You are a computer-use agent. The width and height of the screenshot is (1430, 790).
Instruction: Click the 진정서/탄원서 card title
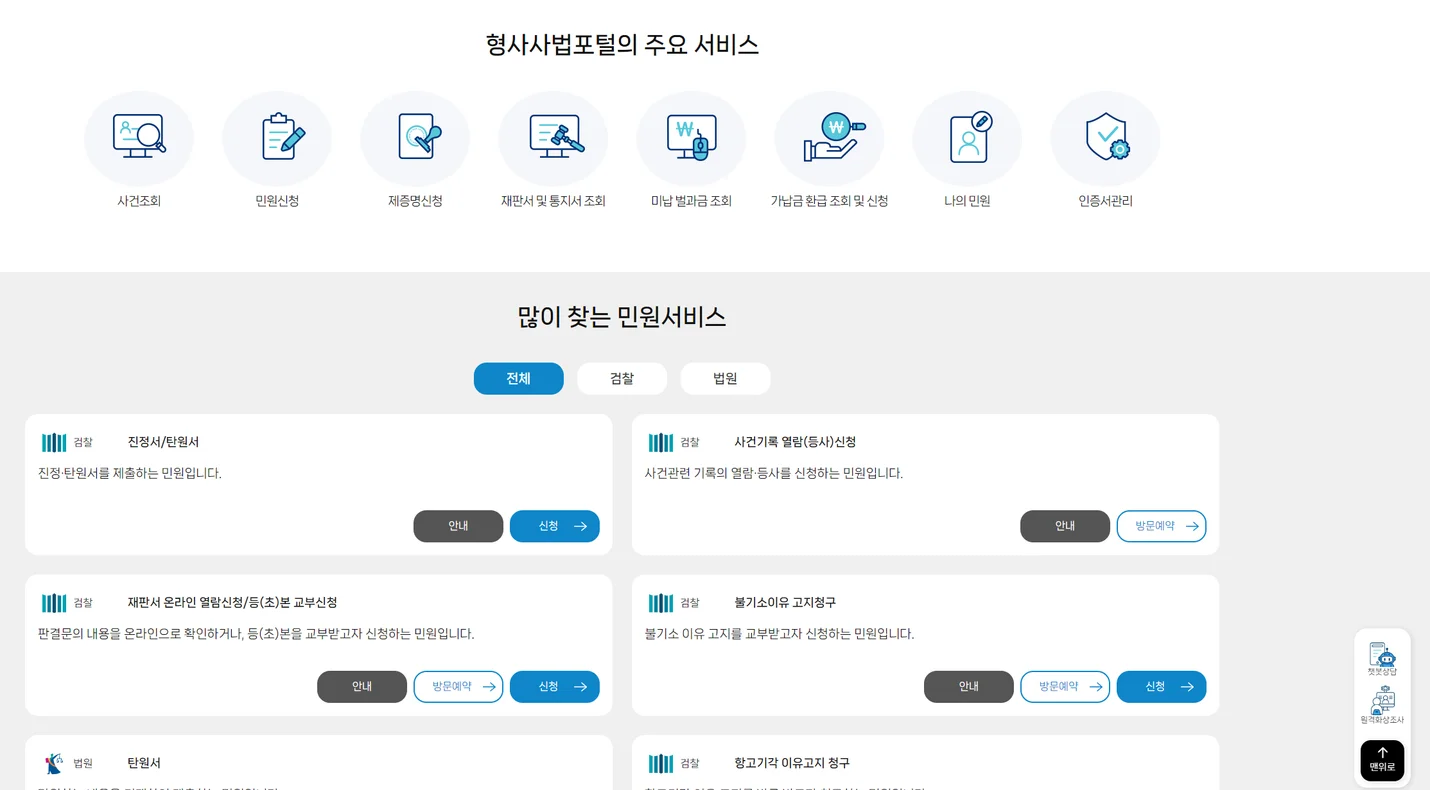164,442
